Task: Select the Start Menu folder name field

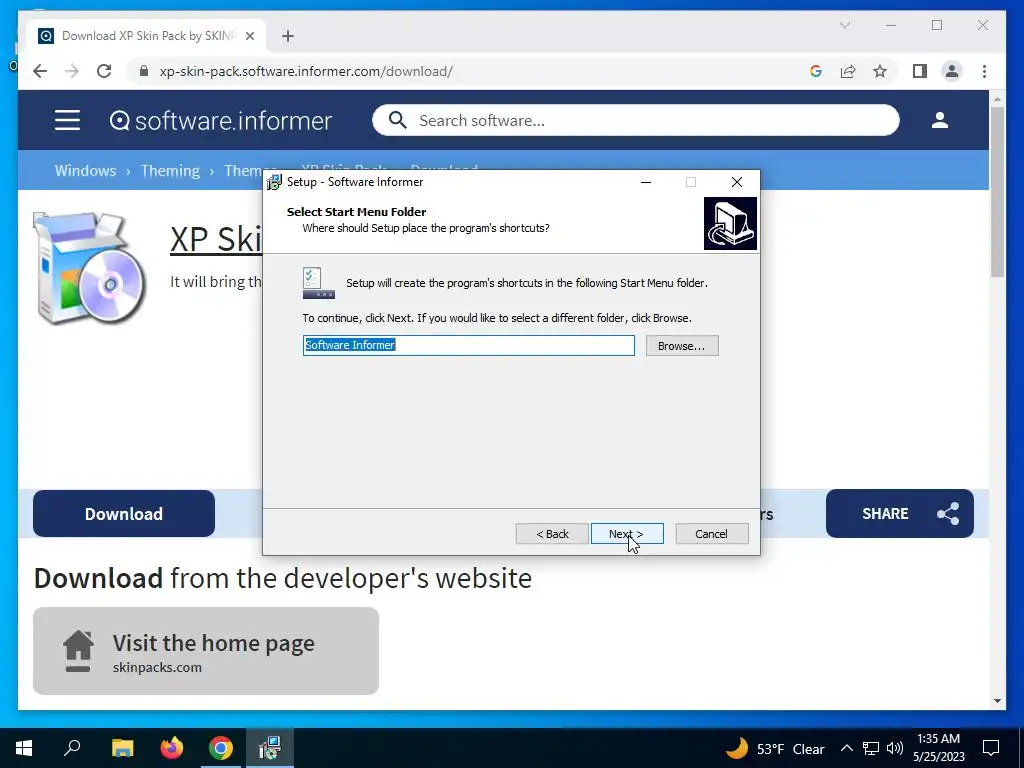Action: 468,345
